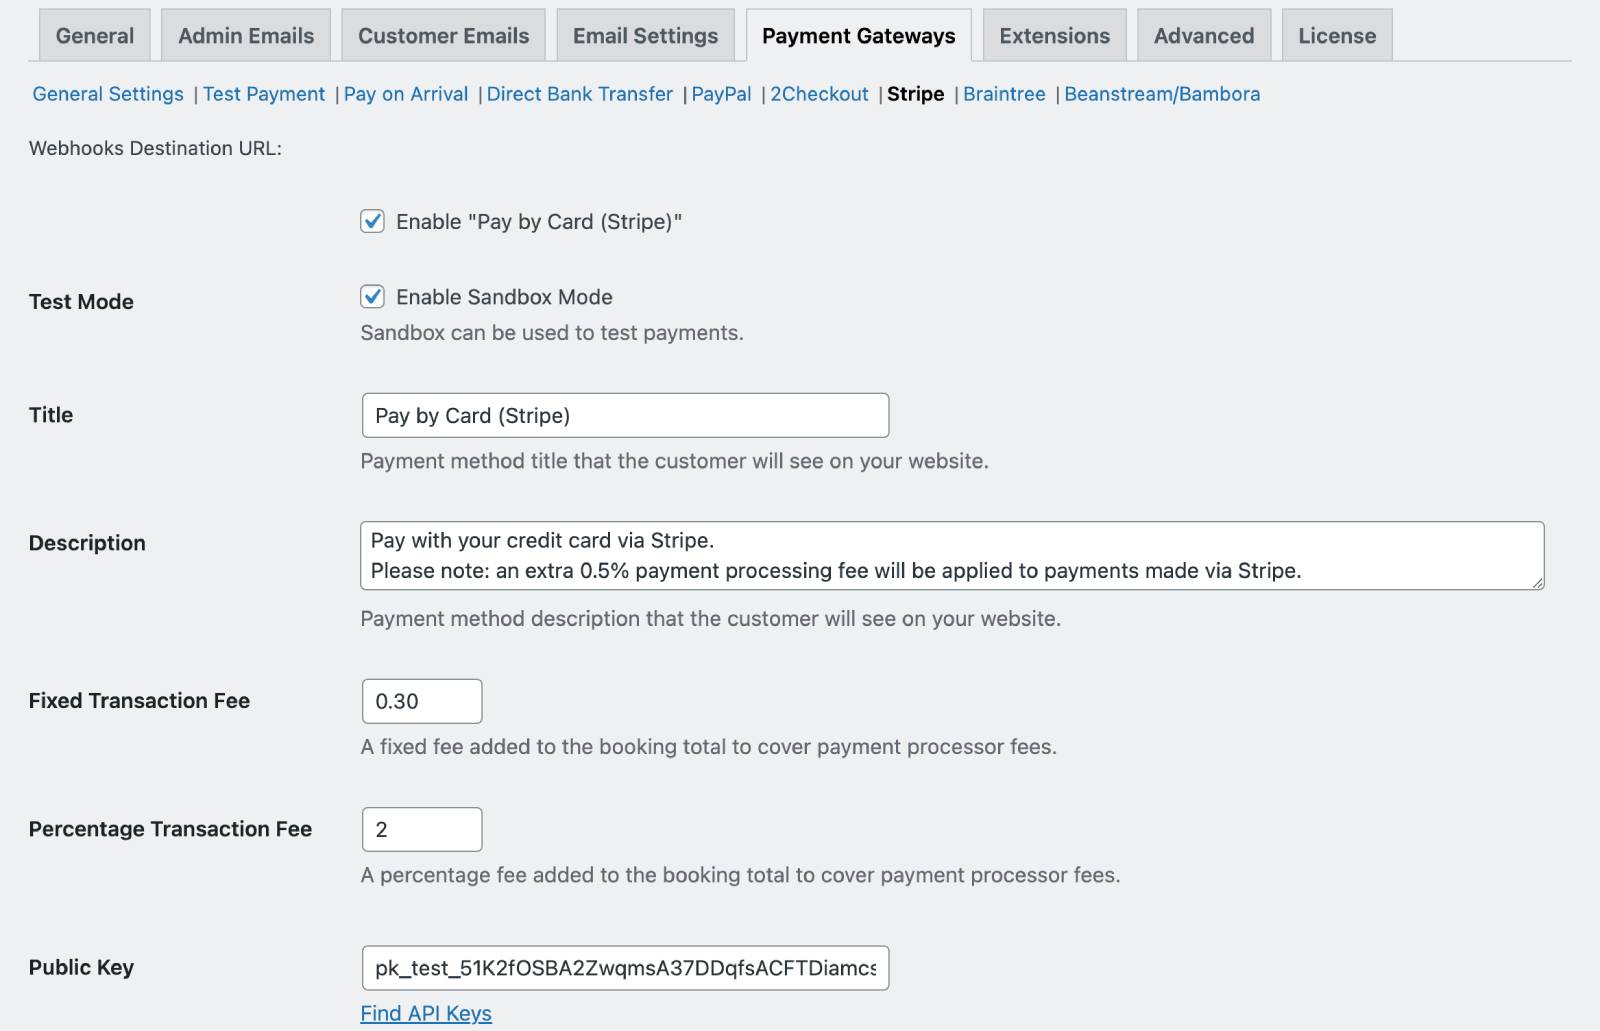
Task: Click the Public Key input field
Action: 625,968
